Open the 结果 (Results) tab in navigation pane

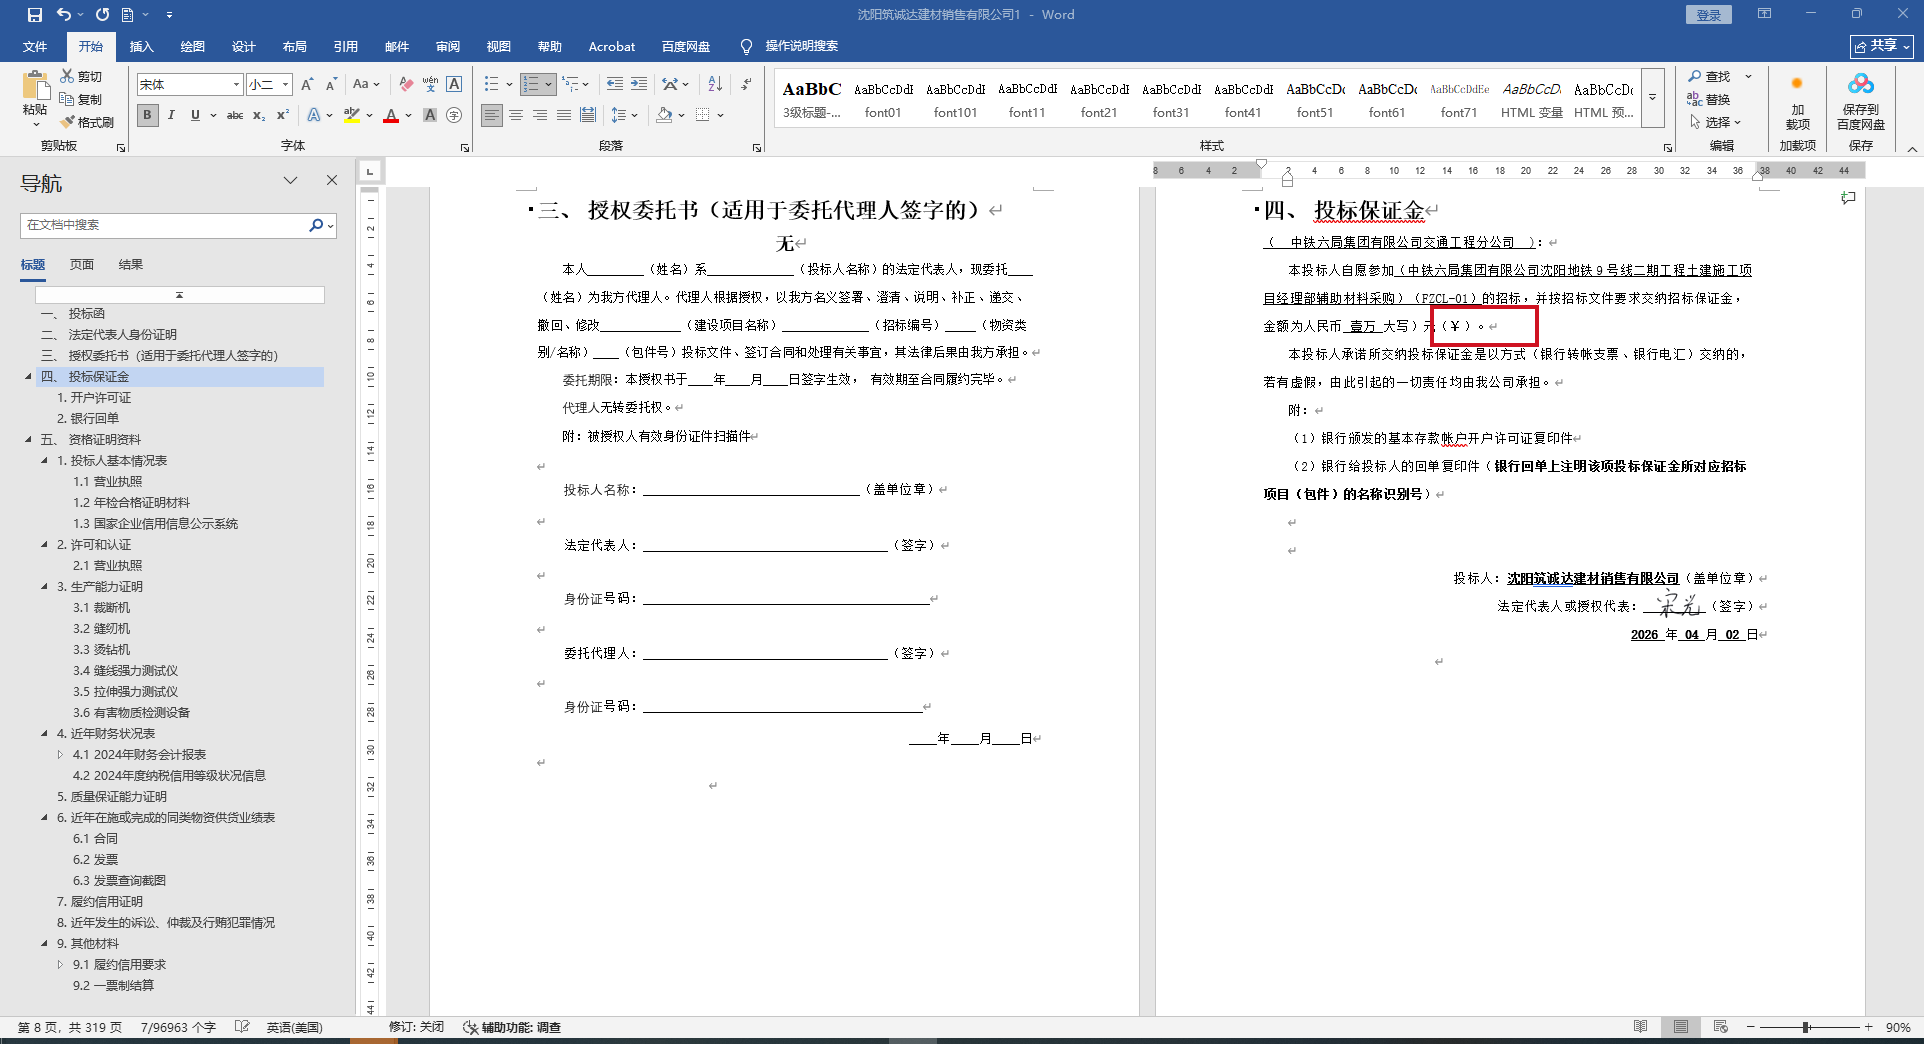(x=131, y=265)
